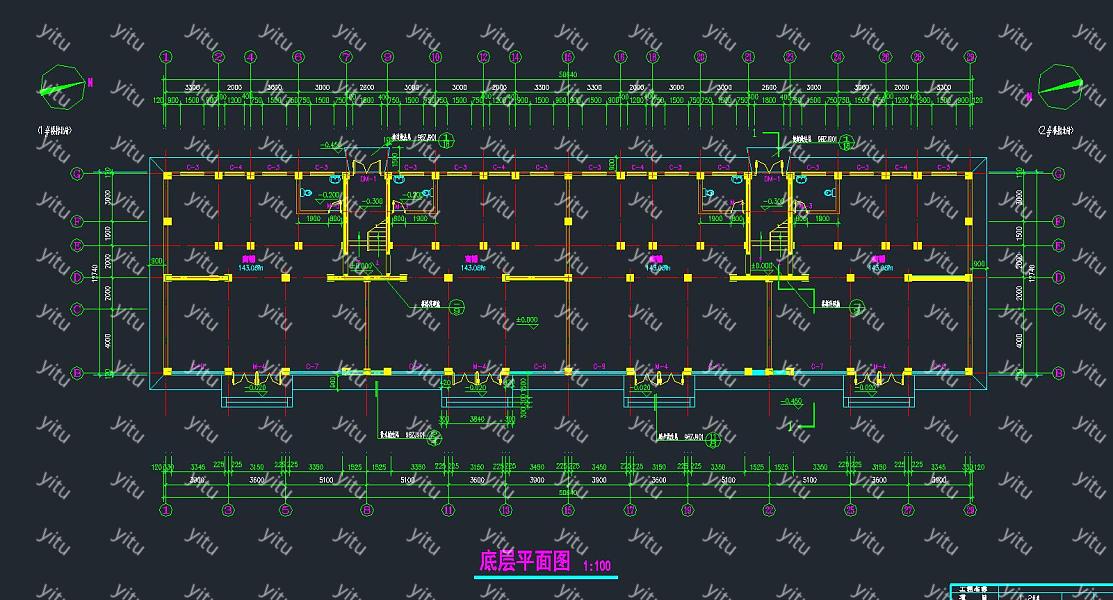The width and height of the screenshot is (1113, 600).
Task: Pick axis bubble D on the left side
Action: pyautogui.click(x=76, y=277)
